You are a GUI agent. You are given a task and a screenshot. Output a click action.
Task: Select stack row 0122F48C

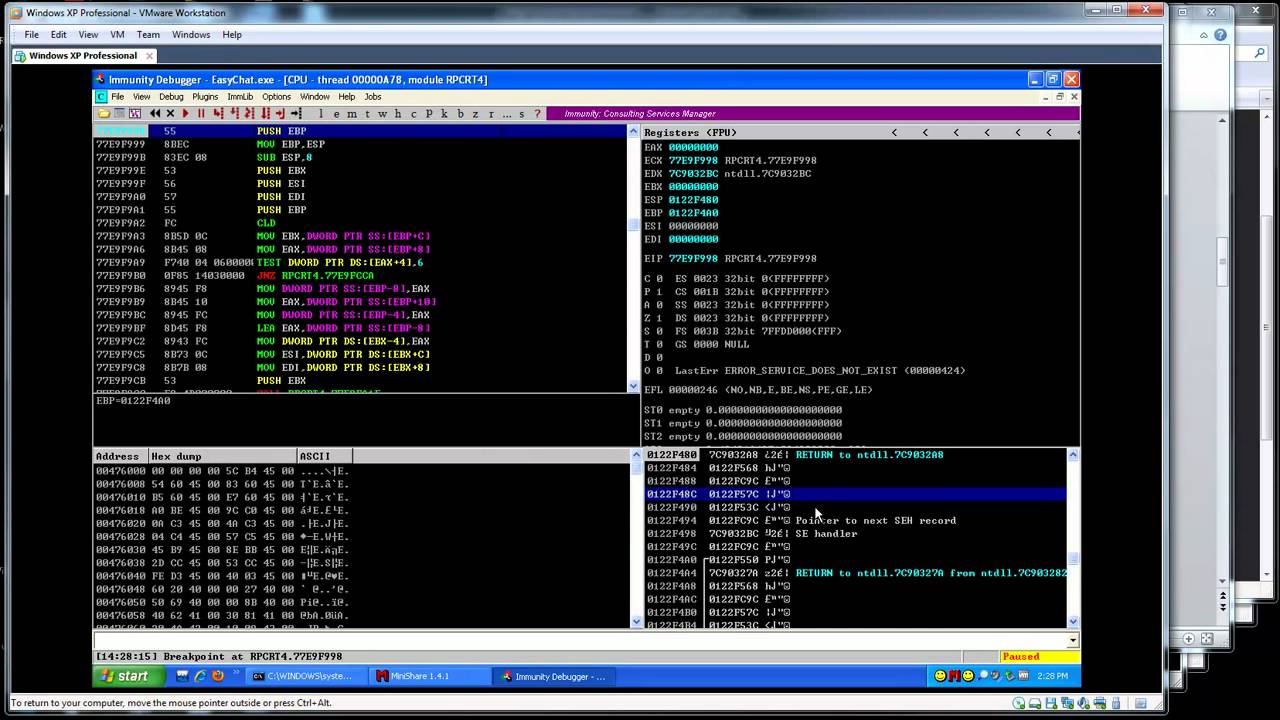[x=855, y=494]
